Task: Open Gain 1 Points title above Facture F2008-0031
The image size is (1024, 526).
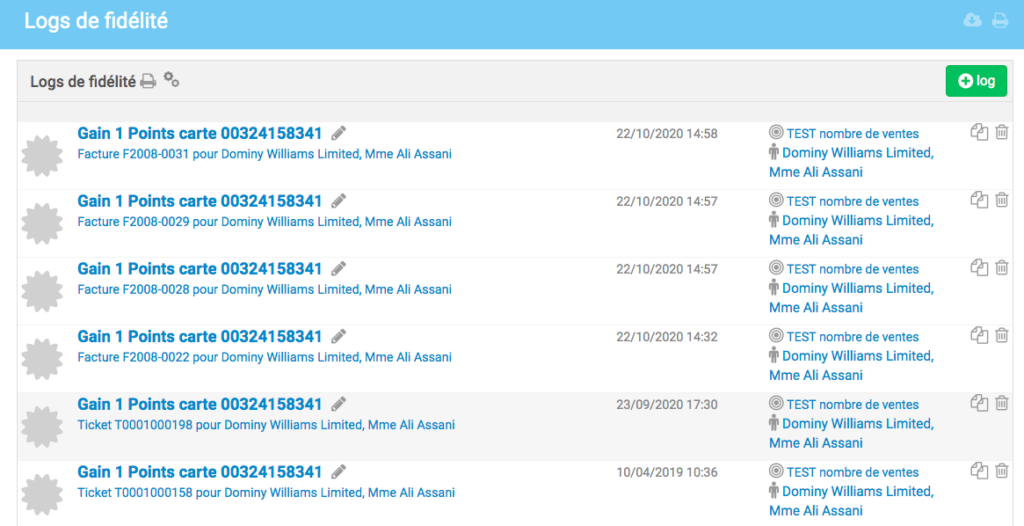Action: pyautogui.click(x=200, y=133)
